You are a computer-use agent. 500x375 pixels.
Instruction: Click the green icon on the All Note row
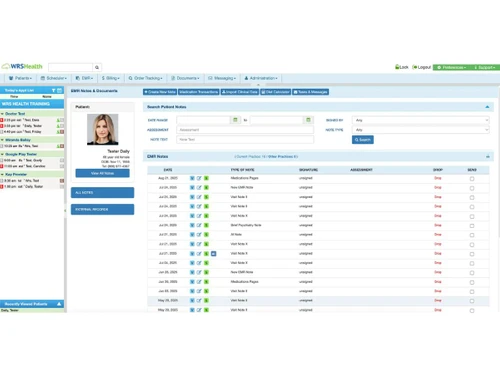point(206,235)
